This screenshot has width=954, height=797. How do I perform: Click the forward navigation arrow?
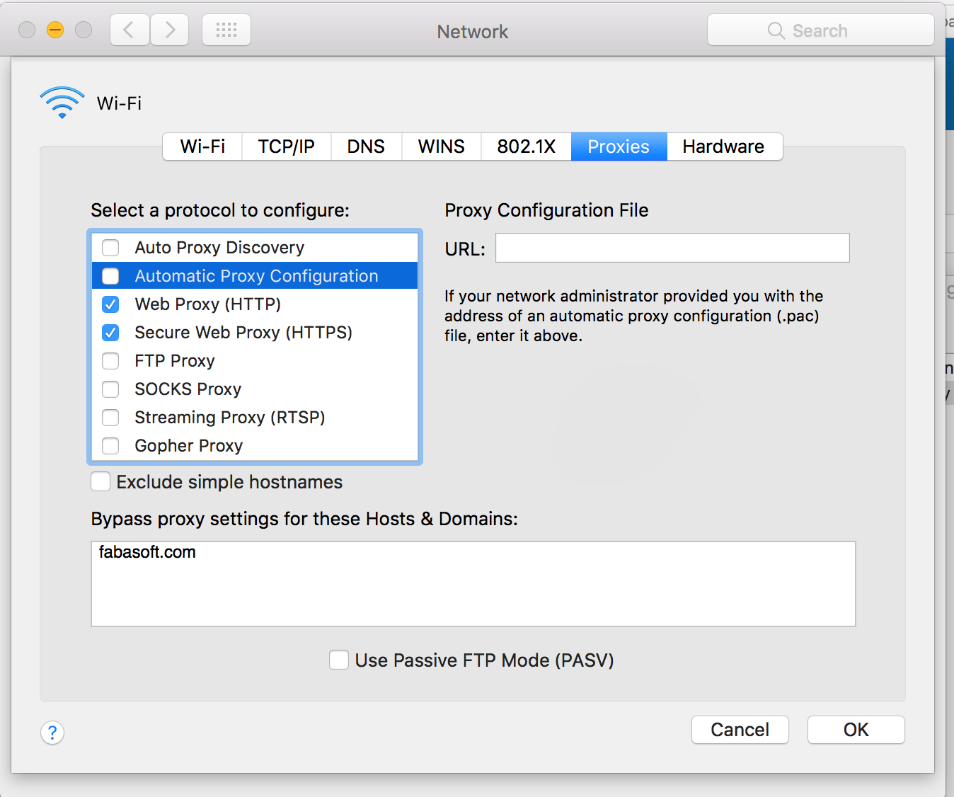170,30
